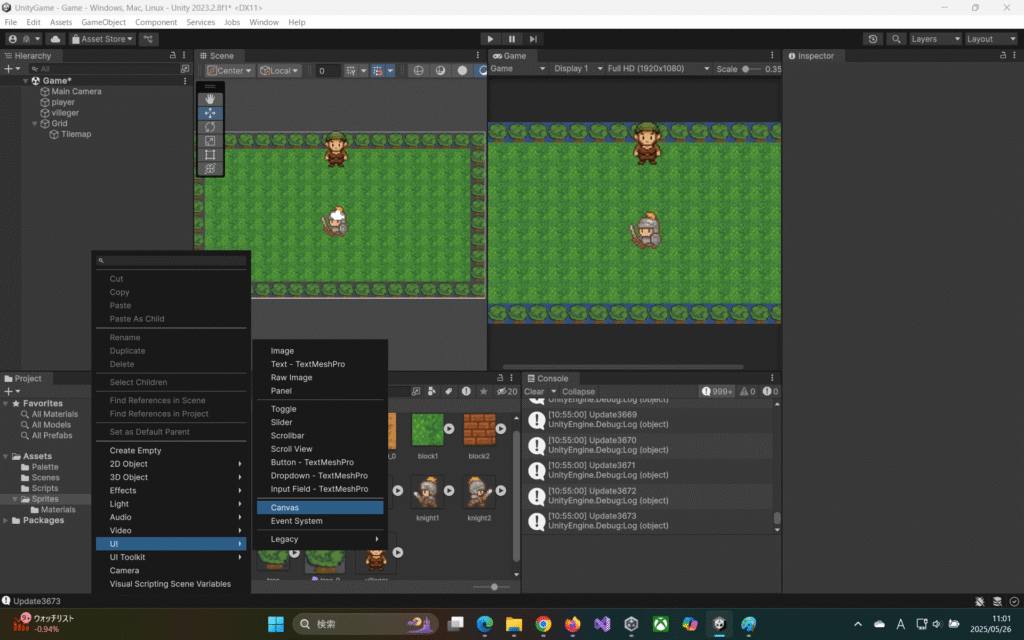Adjust the Project thumbnail size slider
The height and width of the screenshot is (640, 1024).
click(491, 587)
